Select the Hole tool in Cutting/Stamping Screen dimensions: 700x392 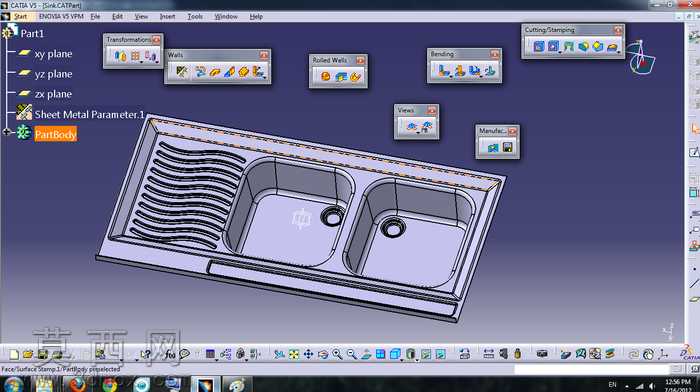pyautogui.click(x=554, y=46)
